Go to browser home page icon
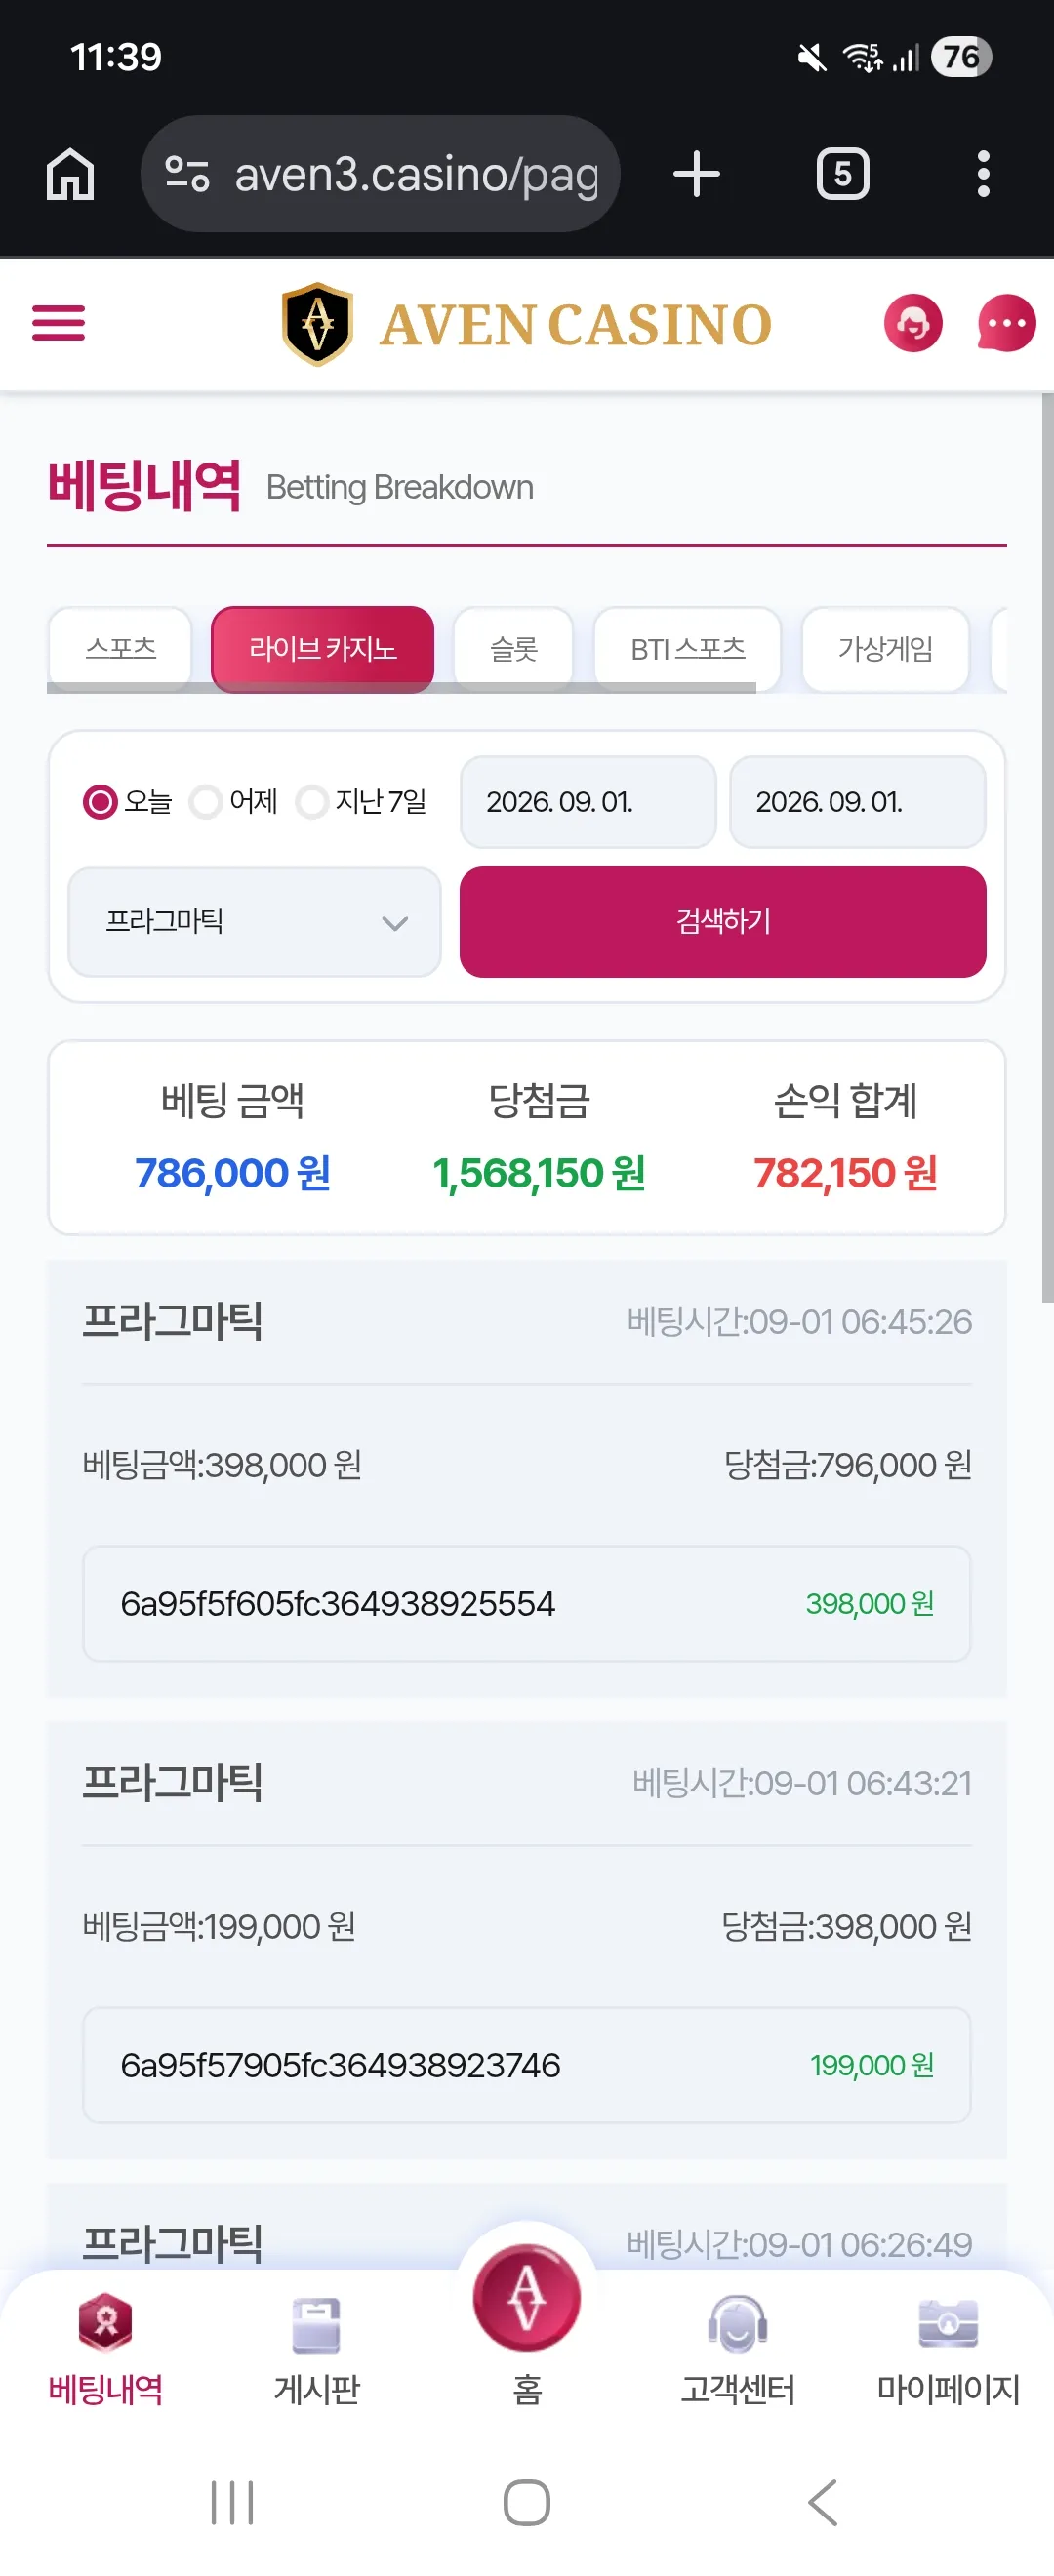Image resolution: width=1054 pixels, height=2576 pixels. pos(70,174)
